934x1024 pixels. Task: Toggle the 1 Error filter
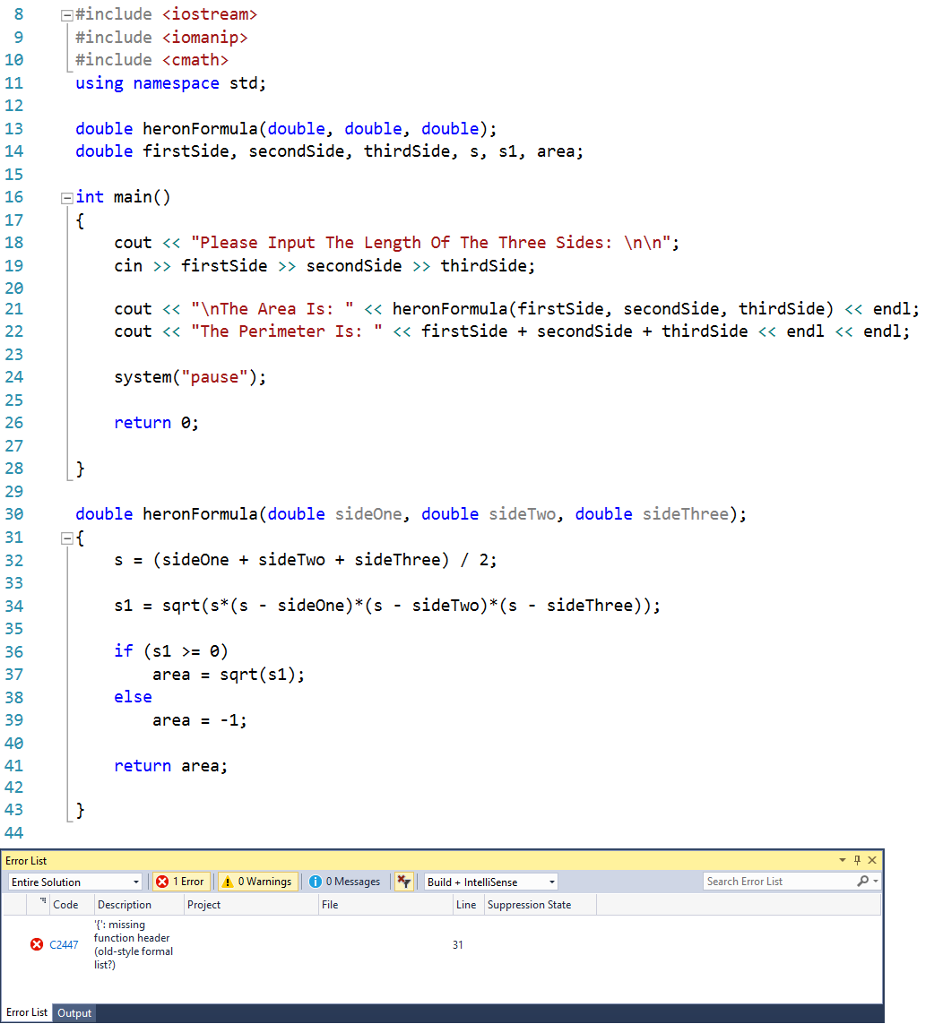coord(181,881)
